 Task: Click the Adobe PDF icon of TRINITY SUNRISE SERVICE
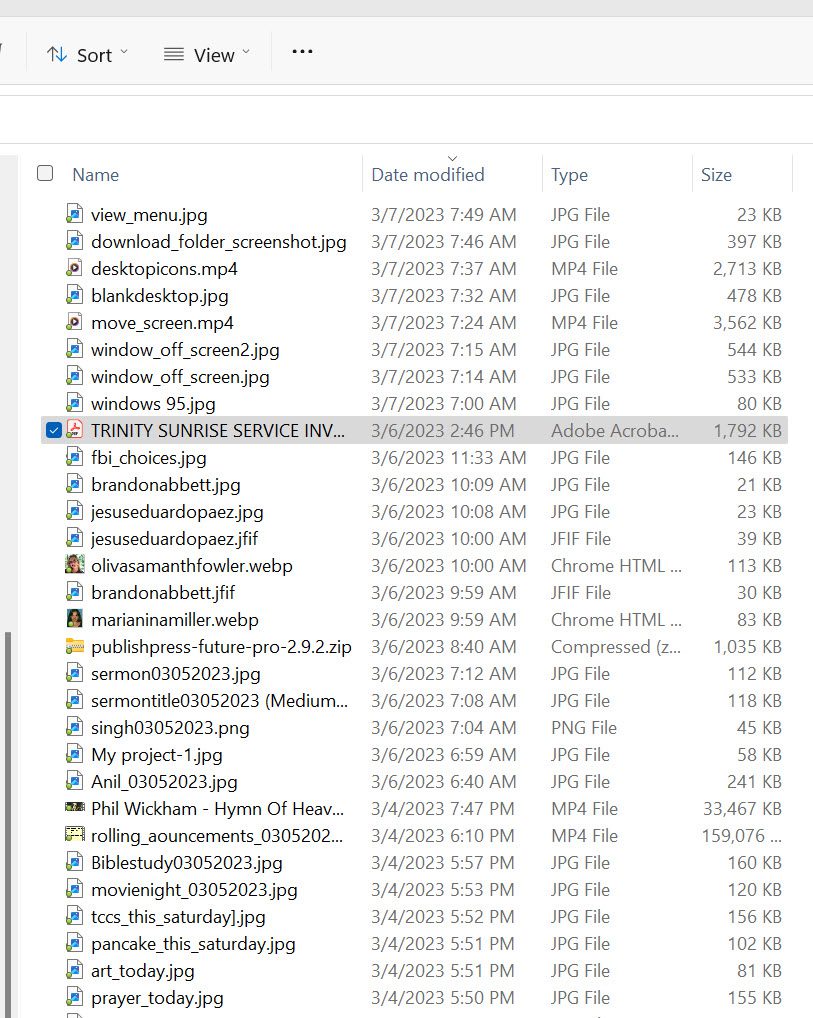tap(75, 430)
